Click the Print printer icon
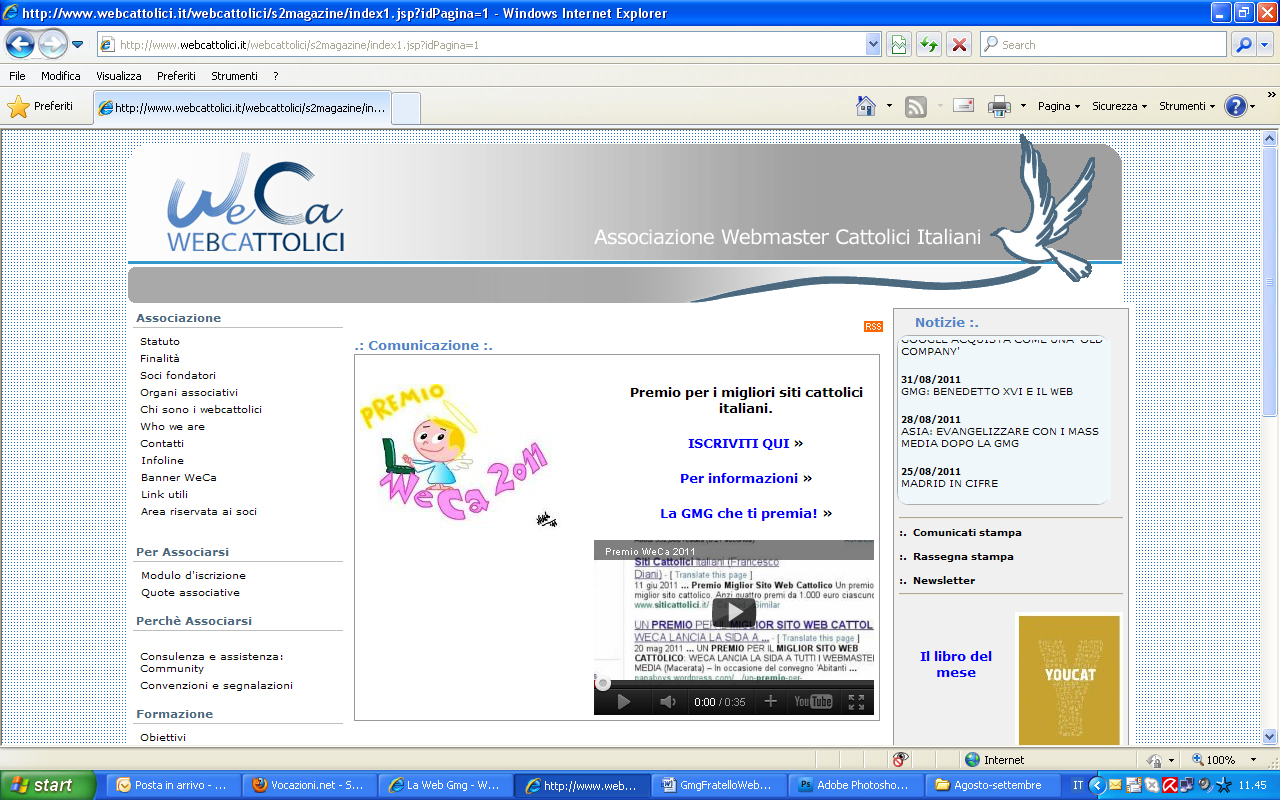 coord(999,106)
